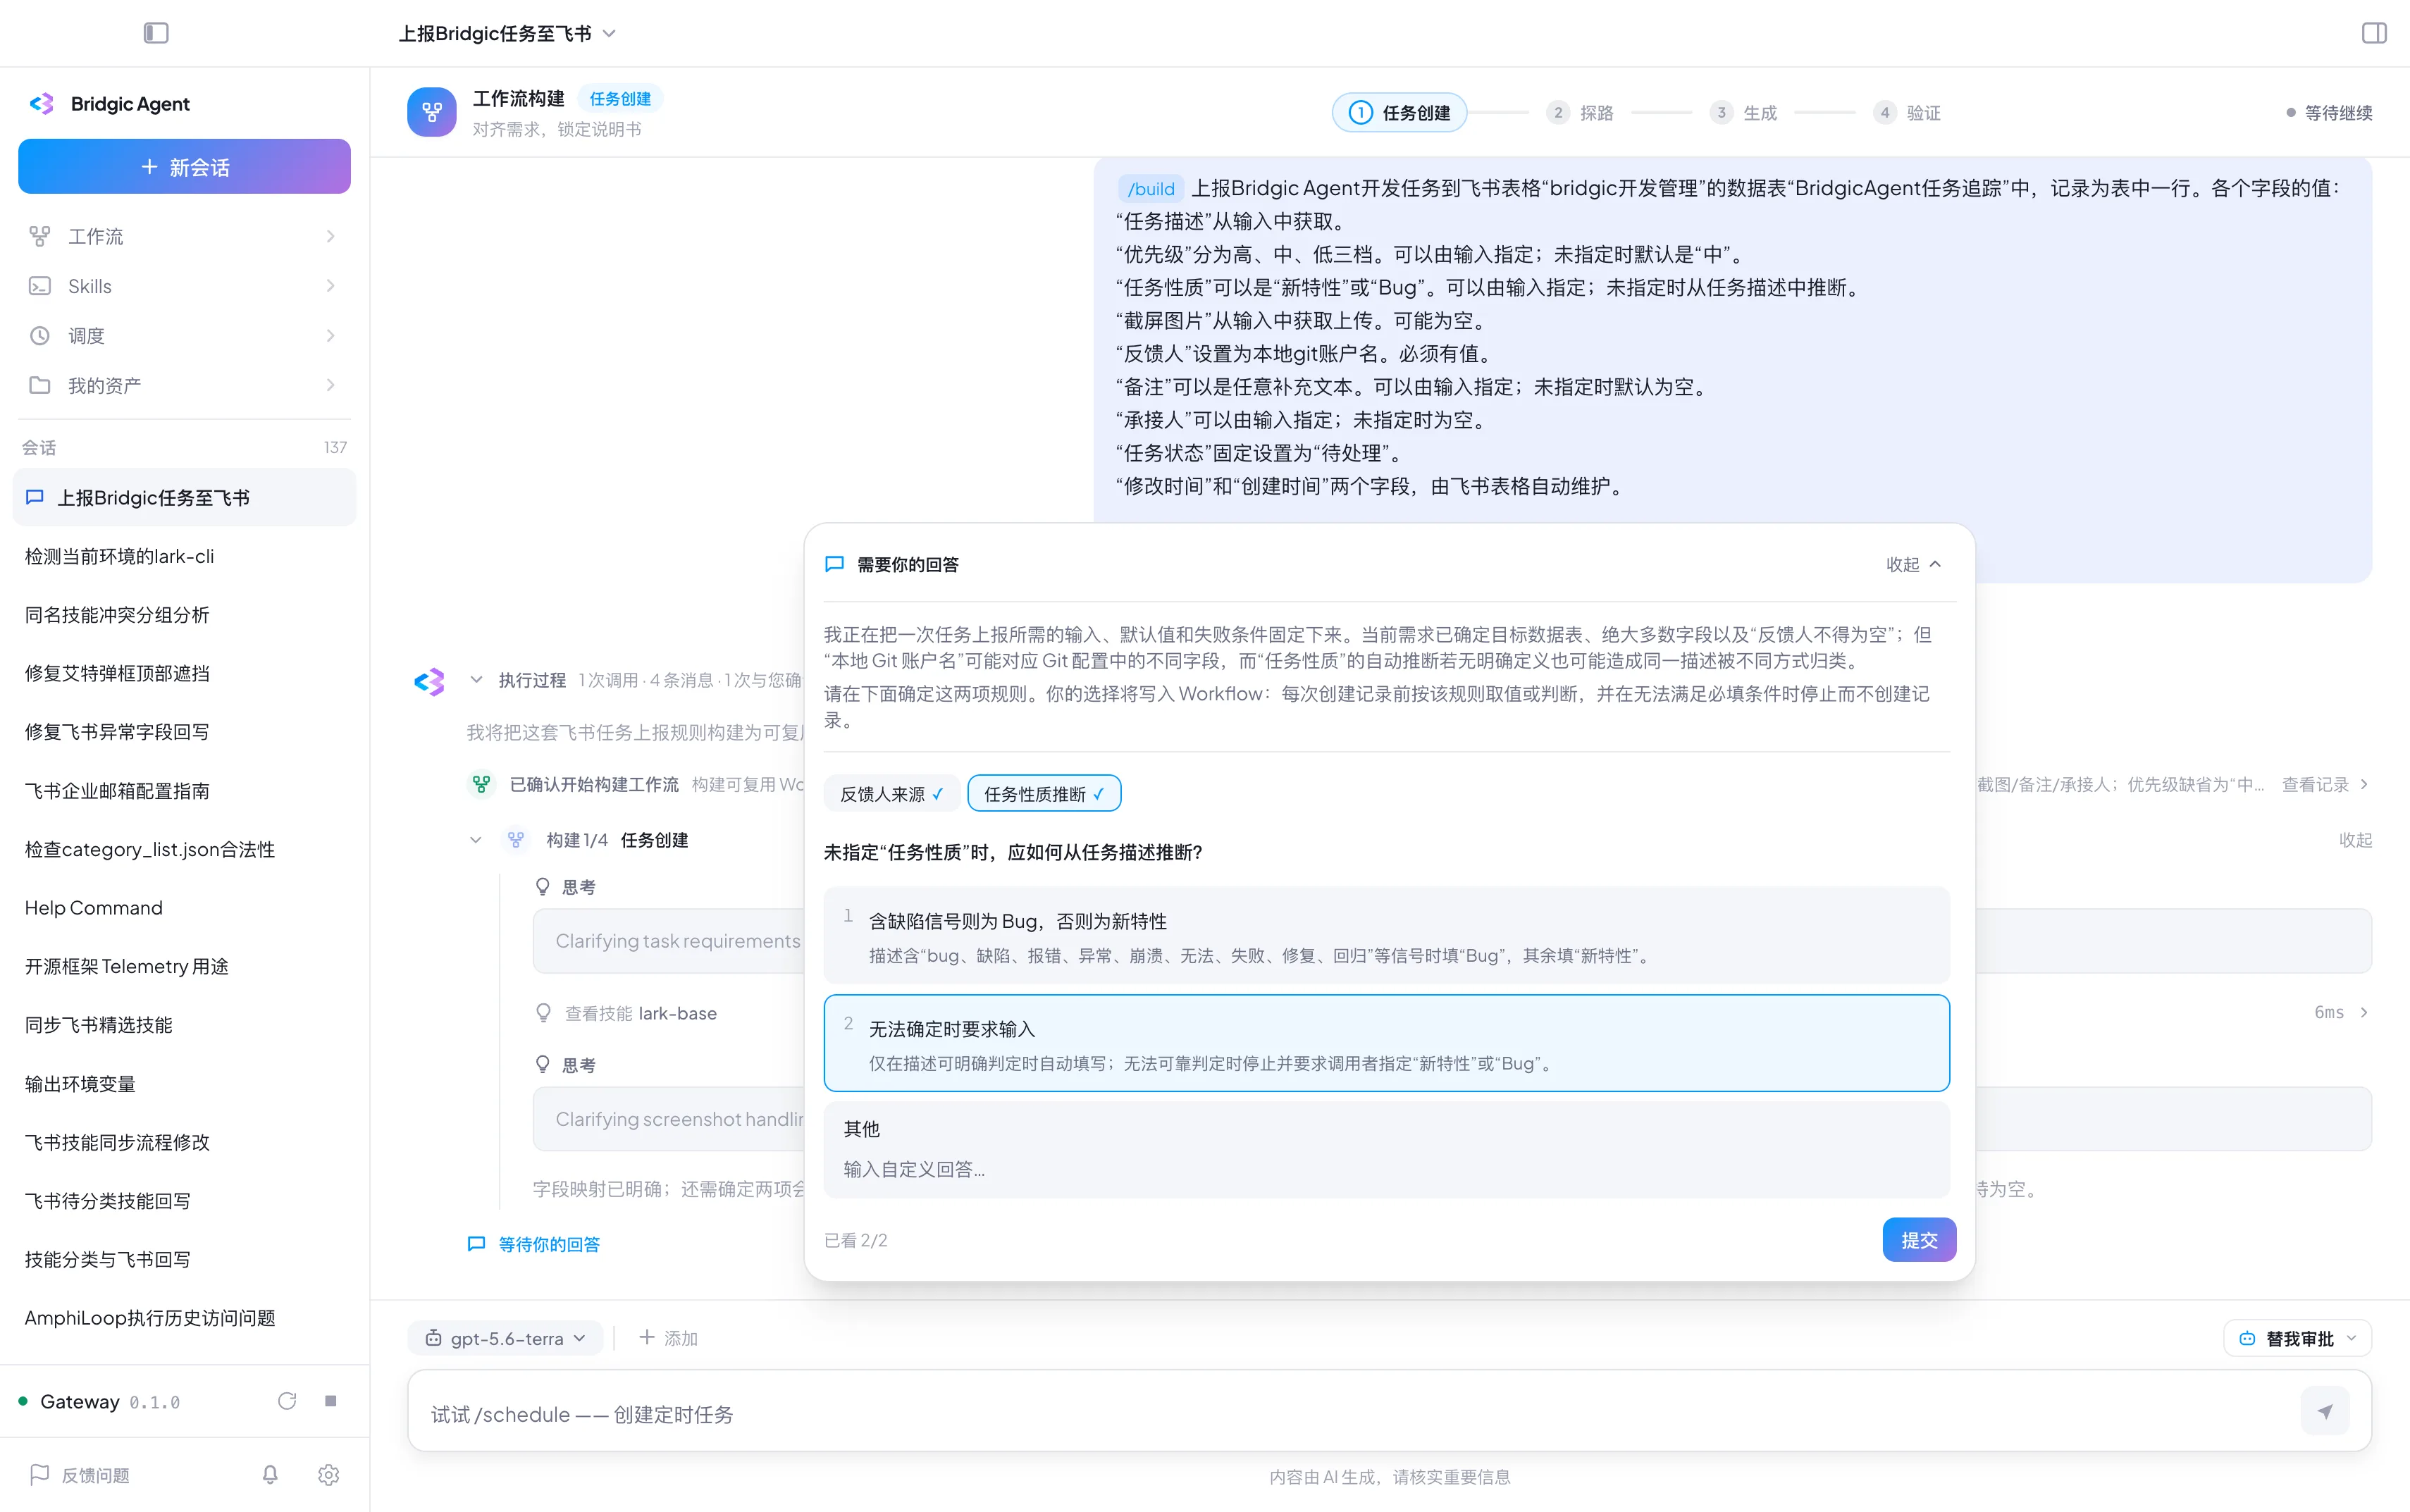Switch to the 反馈人来源 question tab
The width and height of the screenshot is (2410, 1512).
point(891,793)
